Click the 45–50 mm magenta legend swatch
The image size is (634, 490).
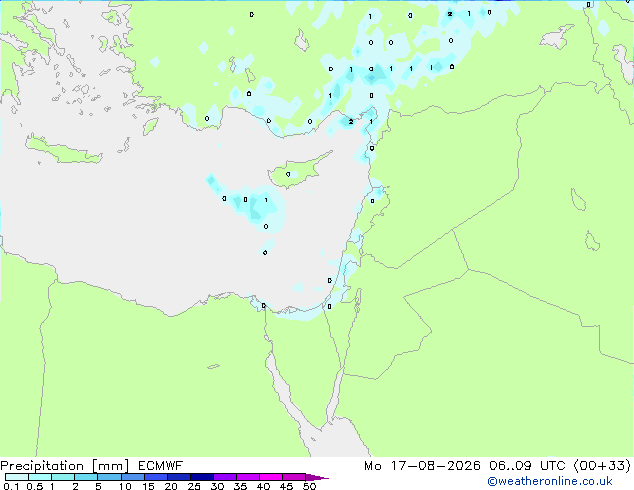(294, 477)
